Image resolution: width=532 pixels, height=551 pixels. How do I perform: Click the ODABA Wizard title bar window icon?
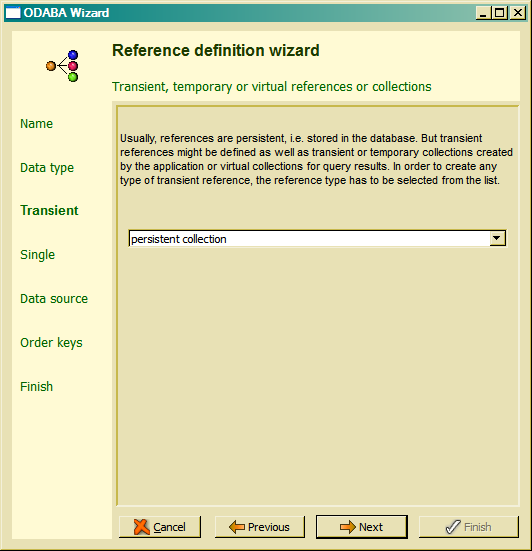[13, 13]
